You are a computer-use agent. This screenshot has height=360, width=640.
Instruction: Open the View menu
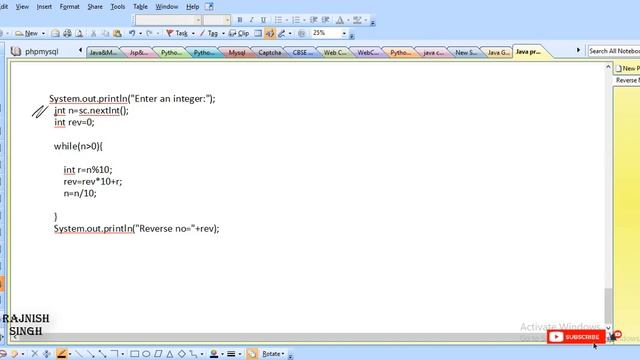(22, 7)
